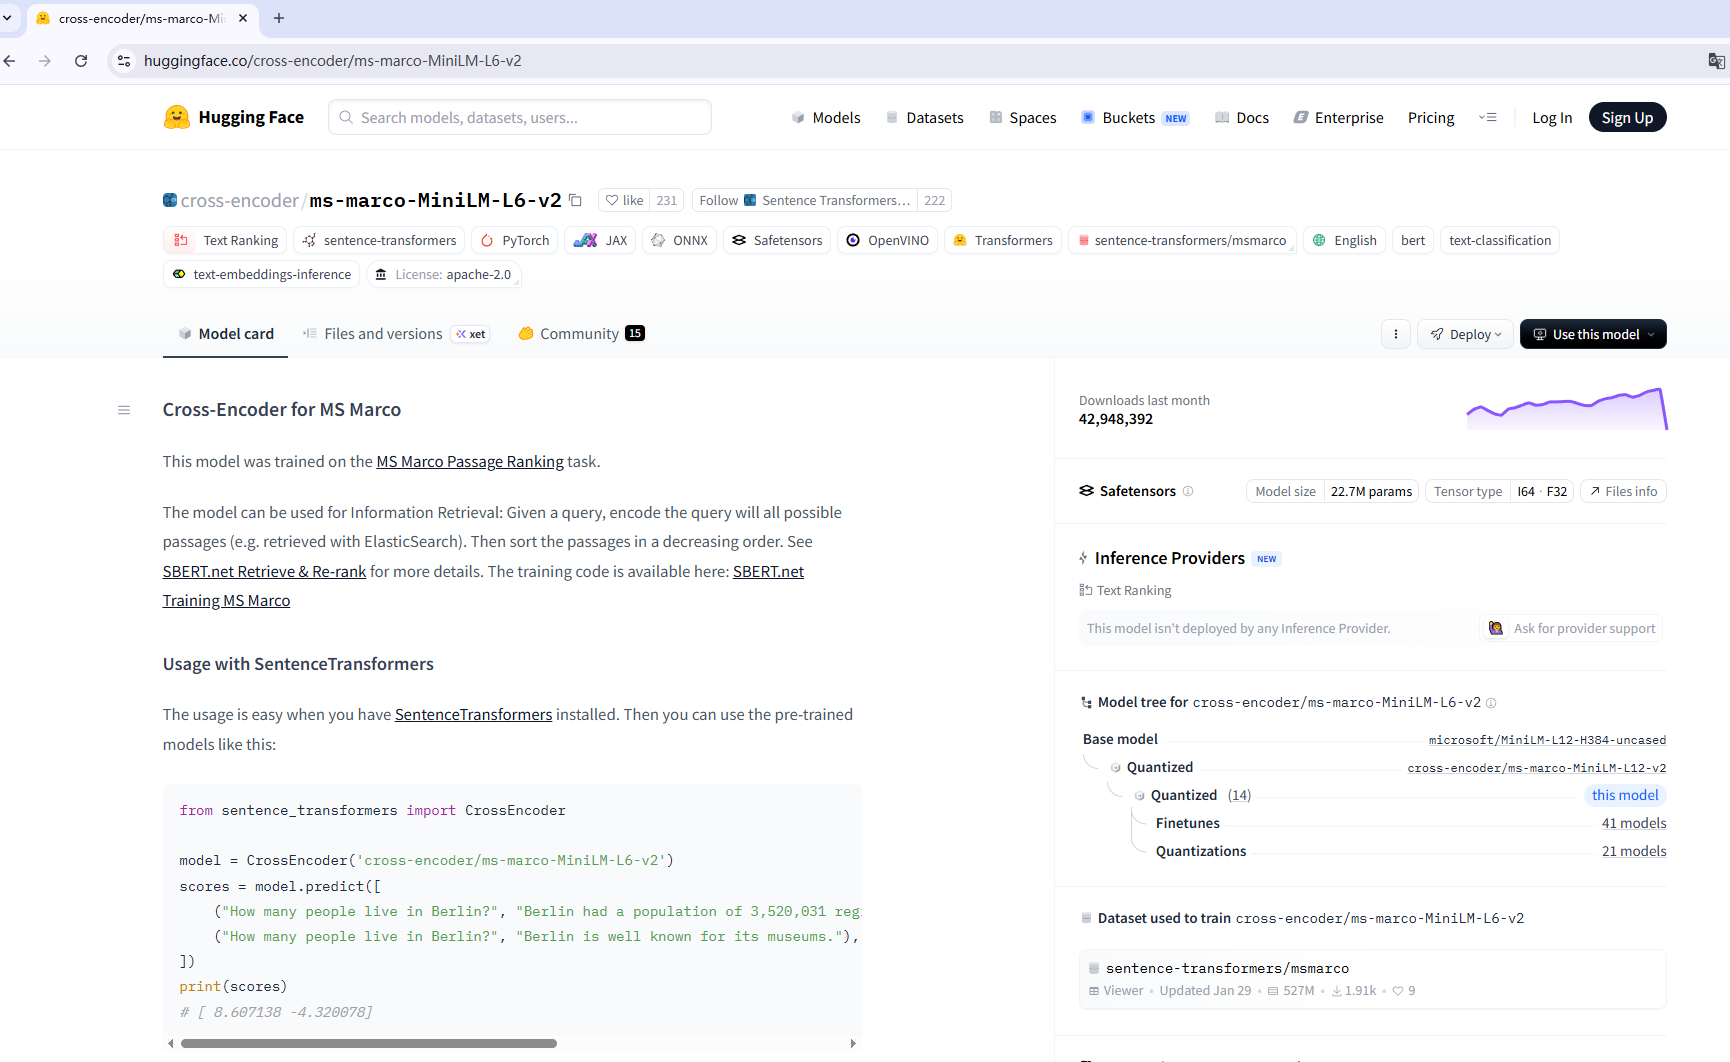The width and height of the screenshot is (1730, 1062).
Task: Select the PyTorch tag
Action: (515, 240)
